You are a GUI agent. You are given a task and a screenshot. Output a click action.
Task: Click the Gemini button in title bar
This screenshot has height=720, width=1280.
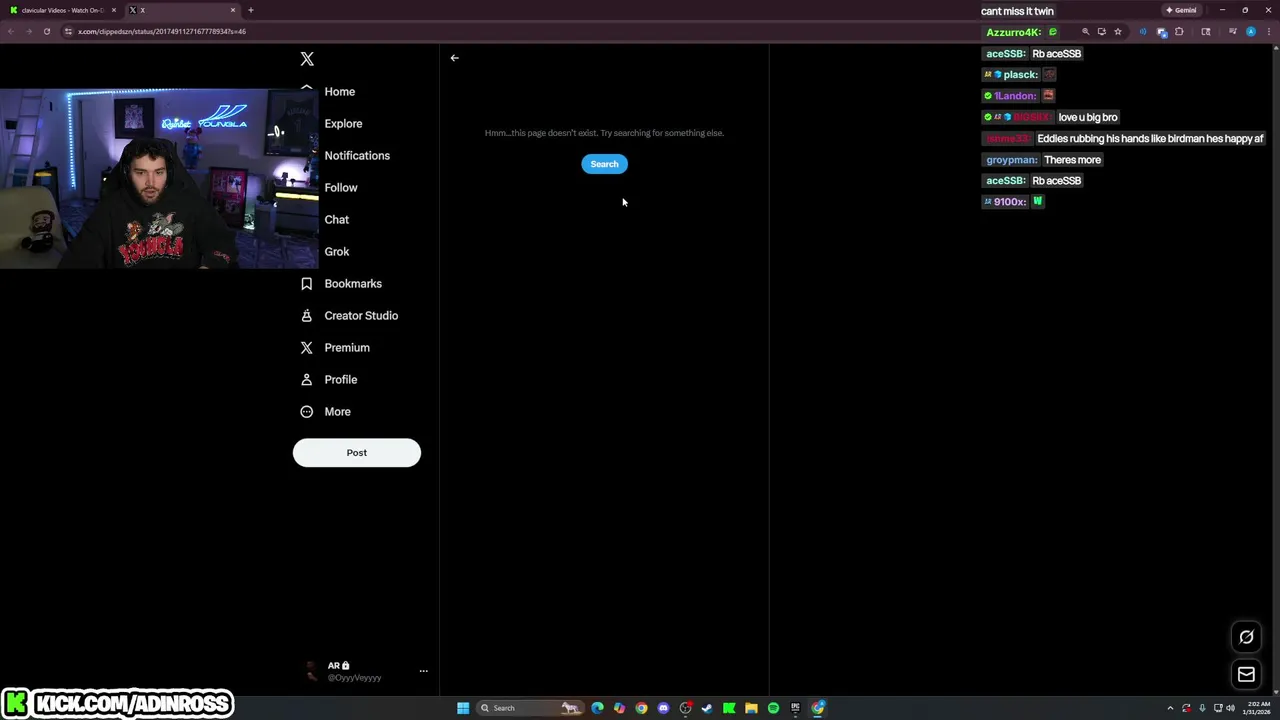1181,10
